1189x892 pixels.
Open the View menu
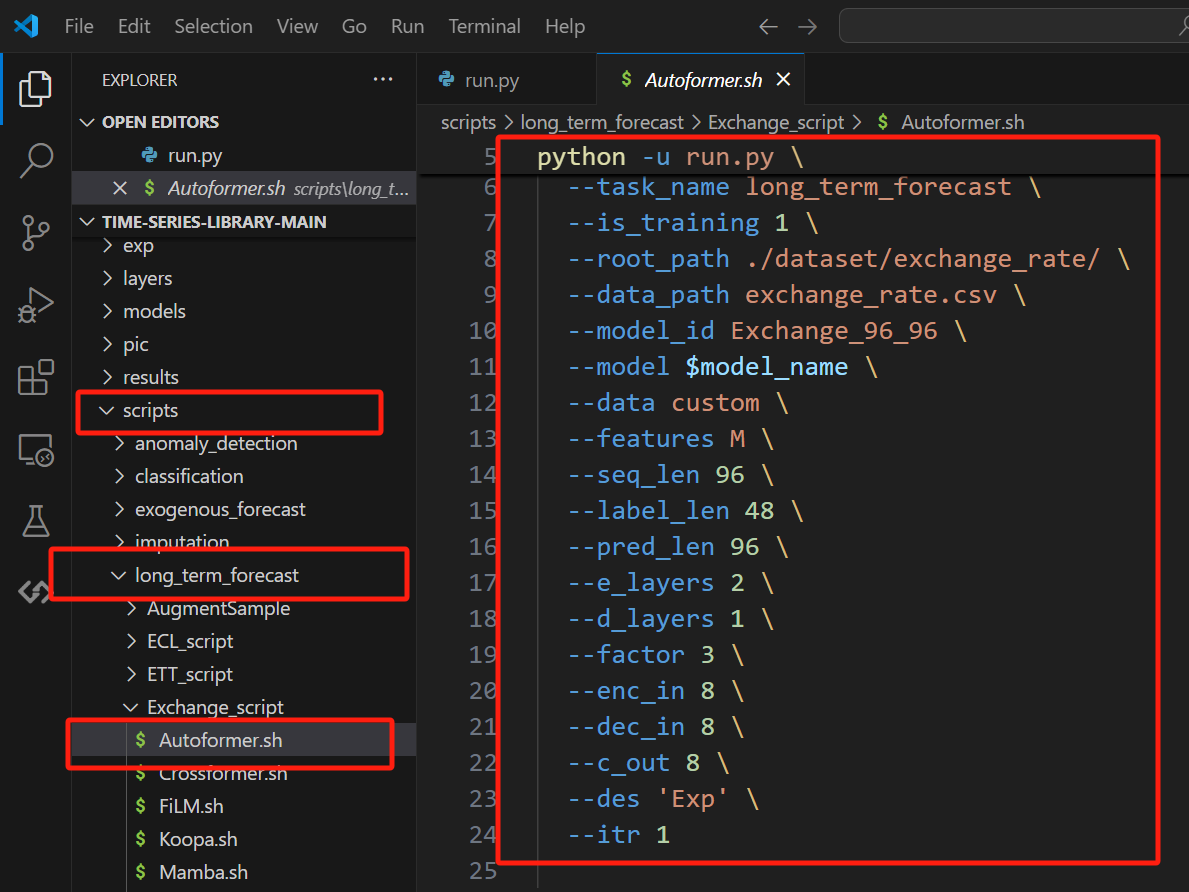(x=297, y=27)
